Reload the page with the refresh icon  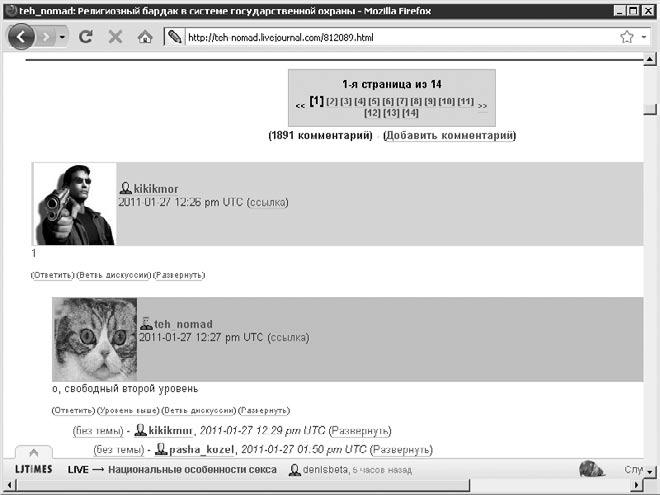click(x=86, y=36)
